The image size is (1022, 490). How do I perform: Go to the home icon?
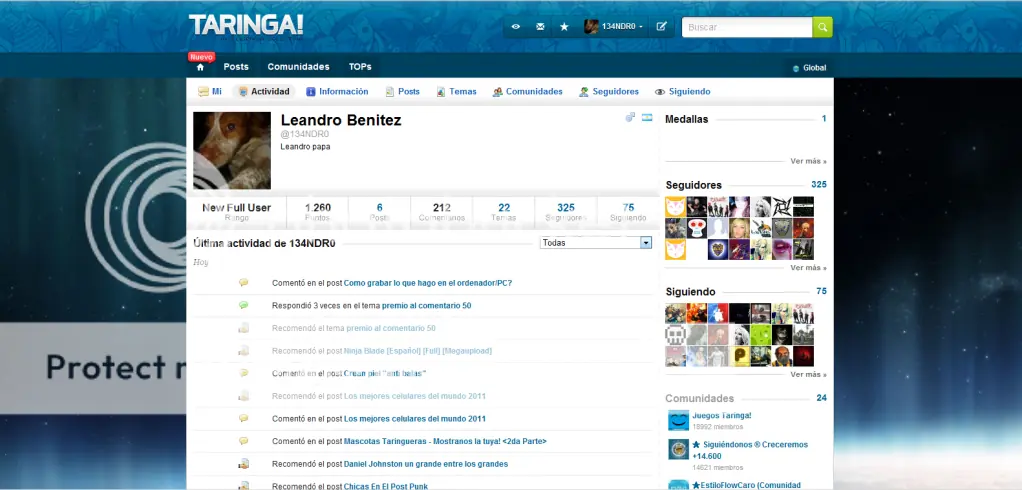pos(200,67)
